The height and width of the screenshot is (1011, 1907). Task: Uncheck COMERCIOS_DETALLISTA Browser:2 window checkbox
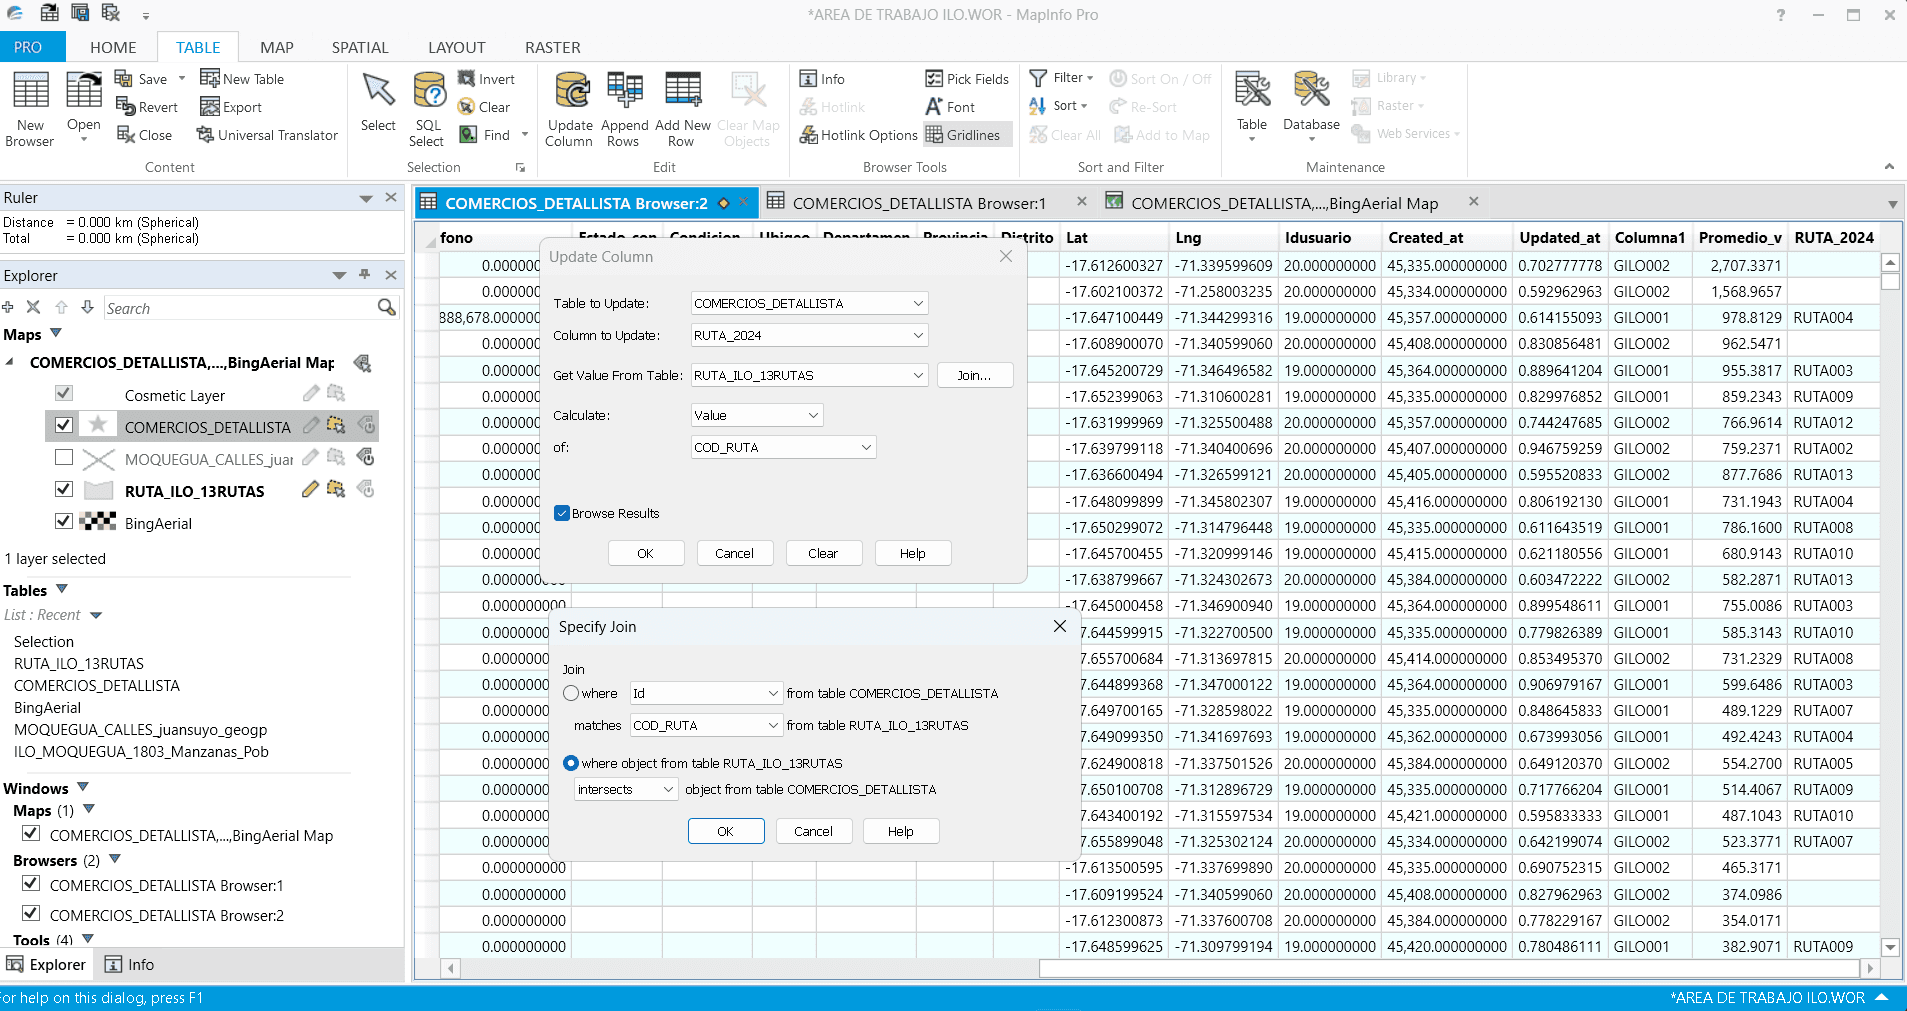tap(31, 914)
